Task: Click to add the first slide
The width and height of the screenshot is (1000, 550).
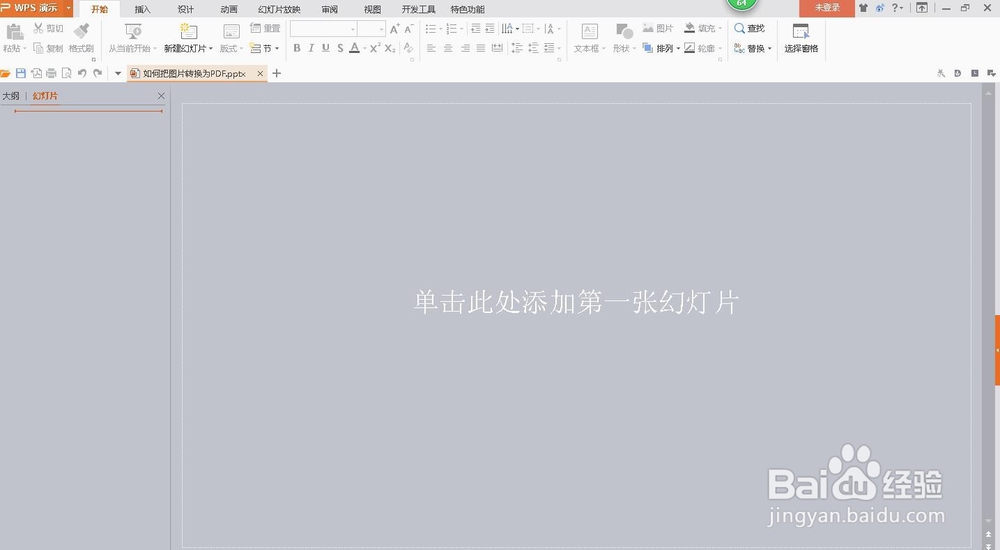Action: point(576,302)
